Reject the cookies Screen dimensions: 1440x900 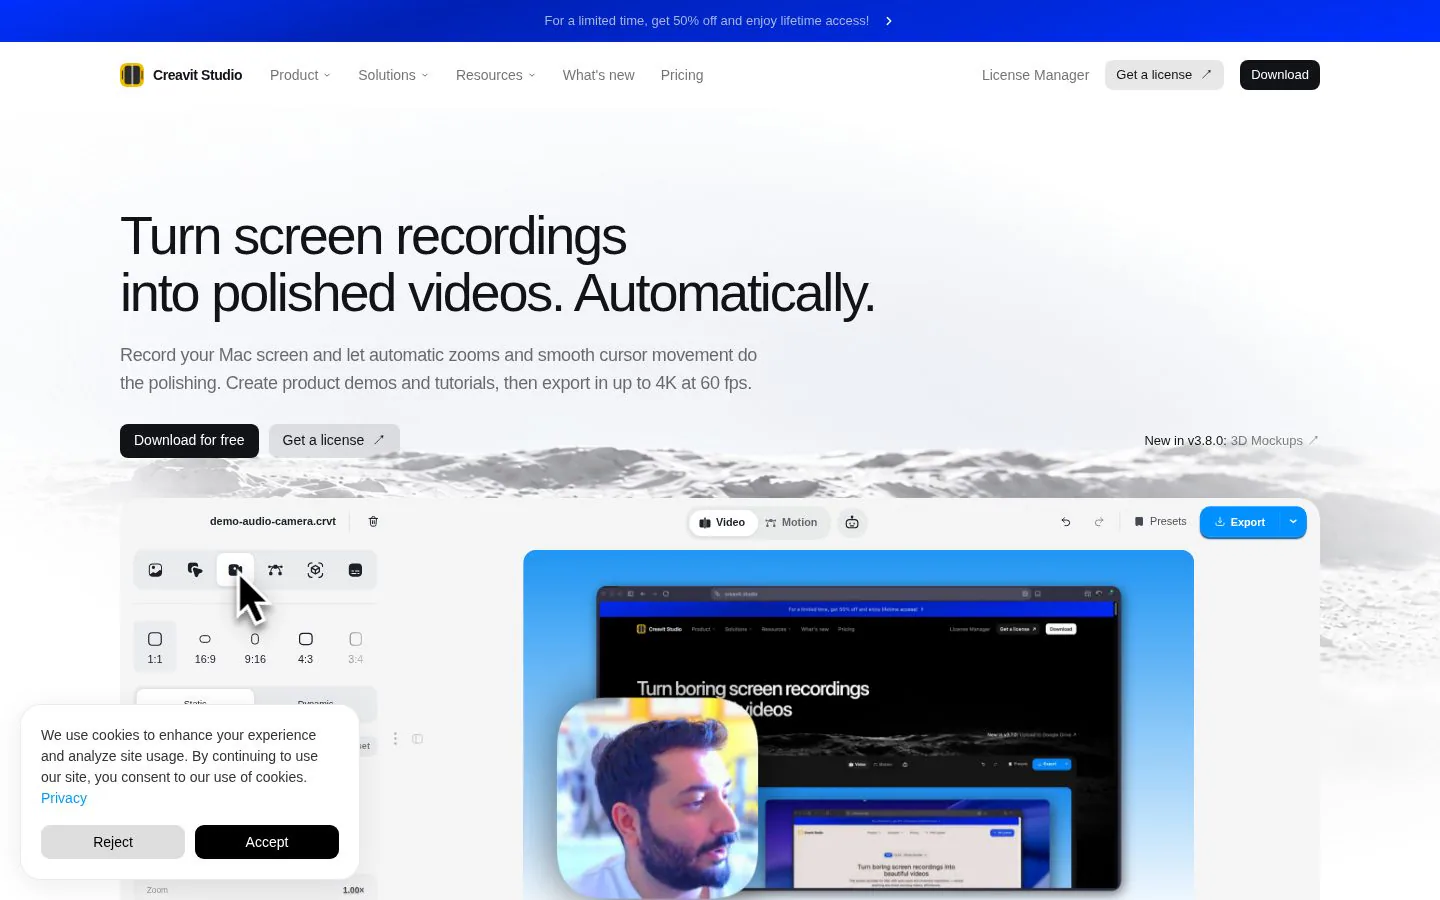[113, 842]
